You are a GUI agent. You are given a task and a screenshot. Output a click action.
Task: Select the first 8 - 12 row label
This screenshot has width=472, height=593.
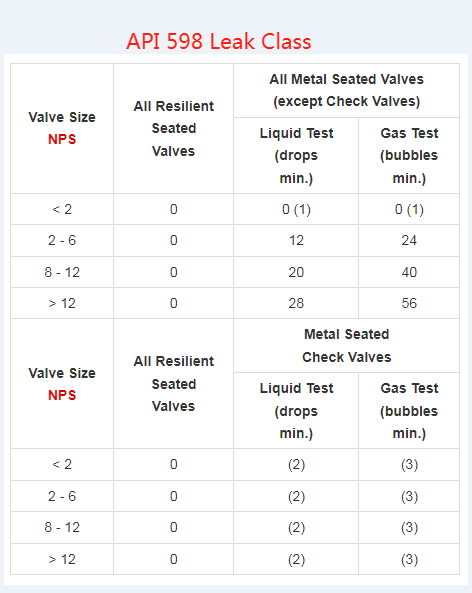click(62, 272)
